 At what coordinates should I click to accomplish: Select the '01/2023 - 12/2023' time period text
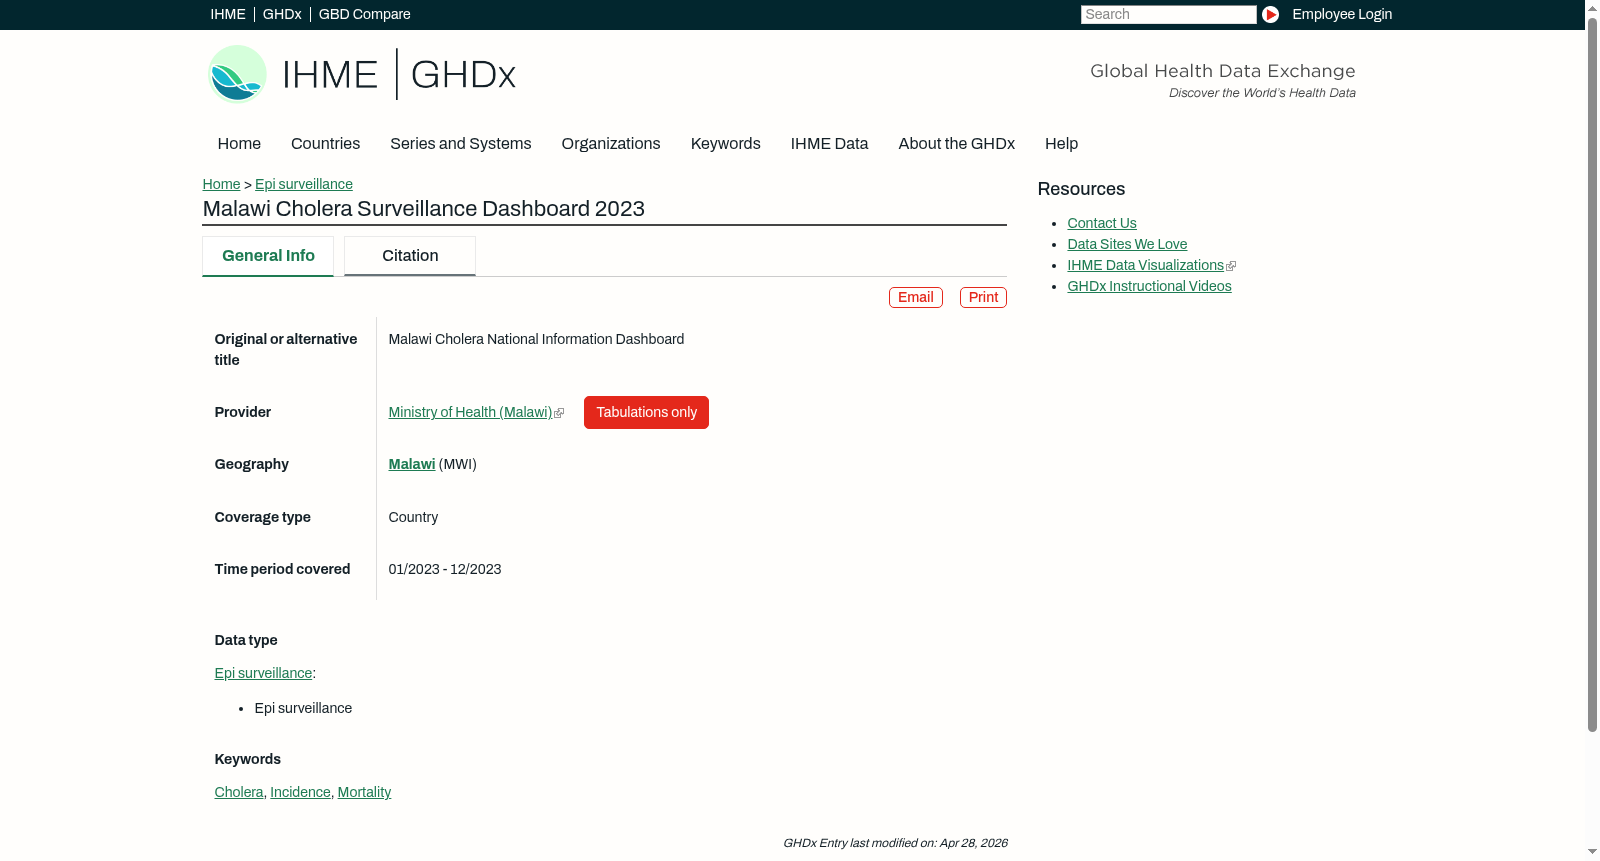pyautogui.click(x=445, y=570)
